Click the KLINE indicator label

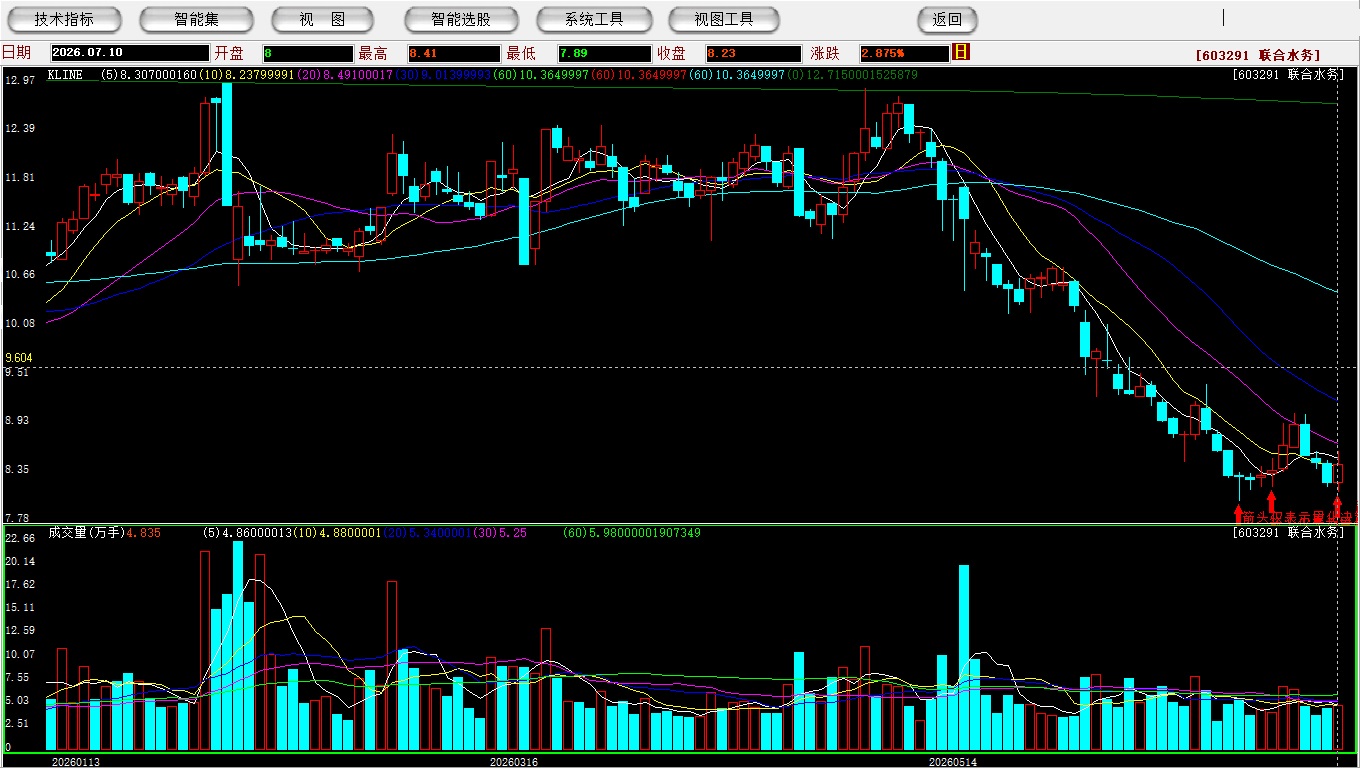(66, 75)
